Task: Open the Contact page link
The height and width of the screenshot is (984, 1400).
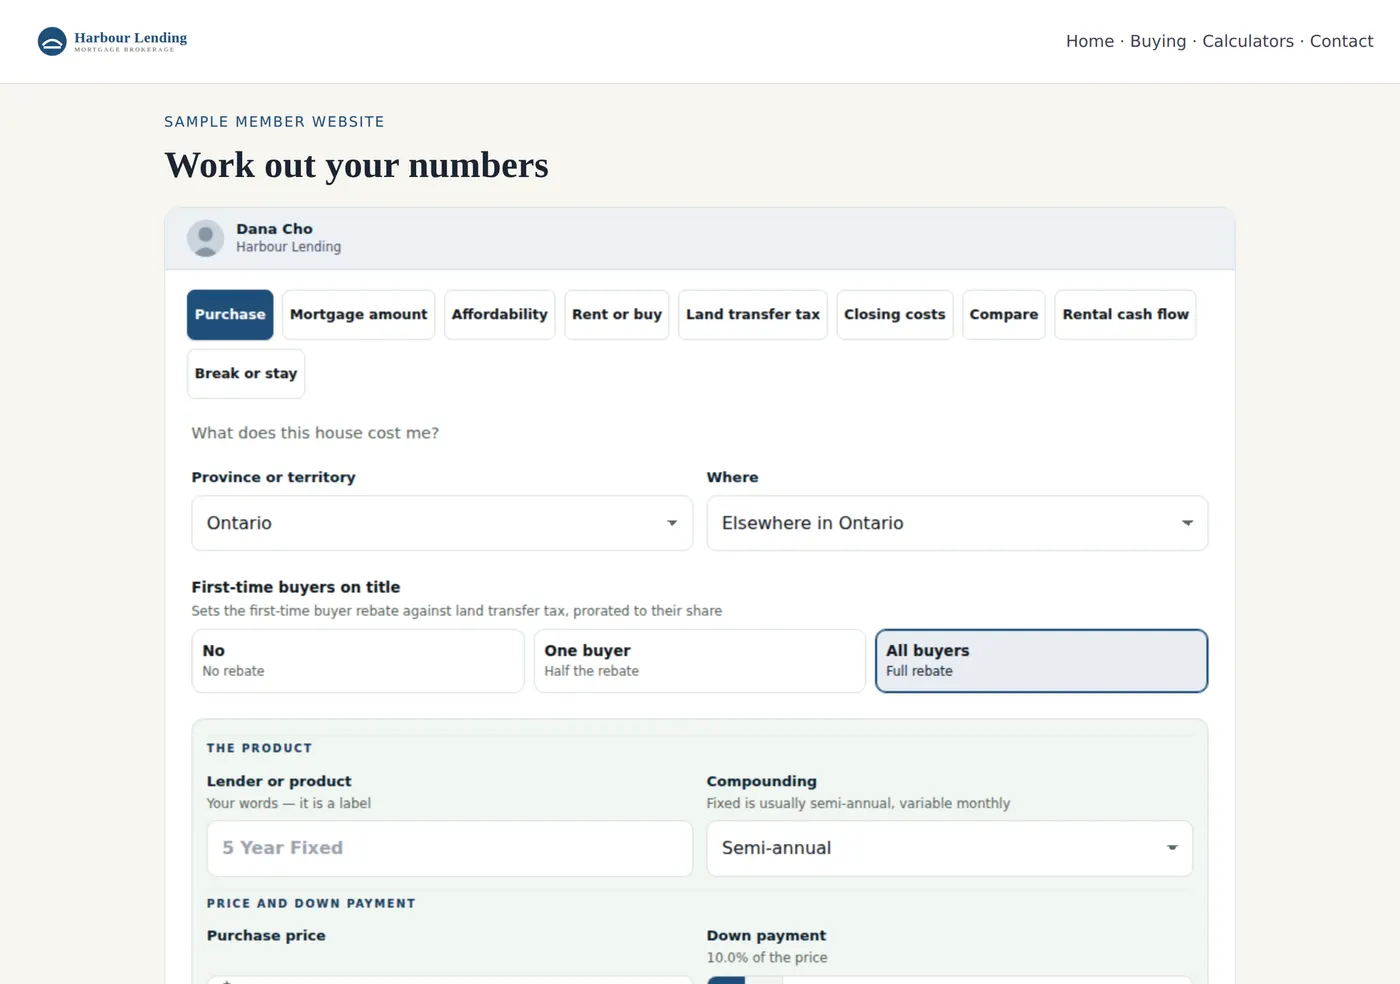Action: coord(1341,41)
